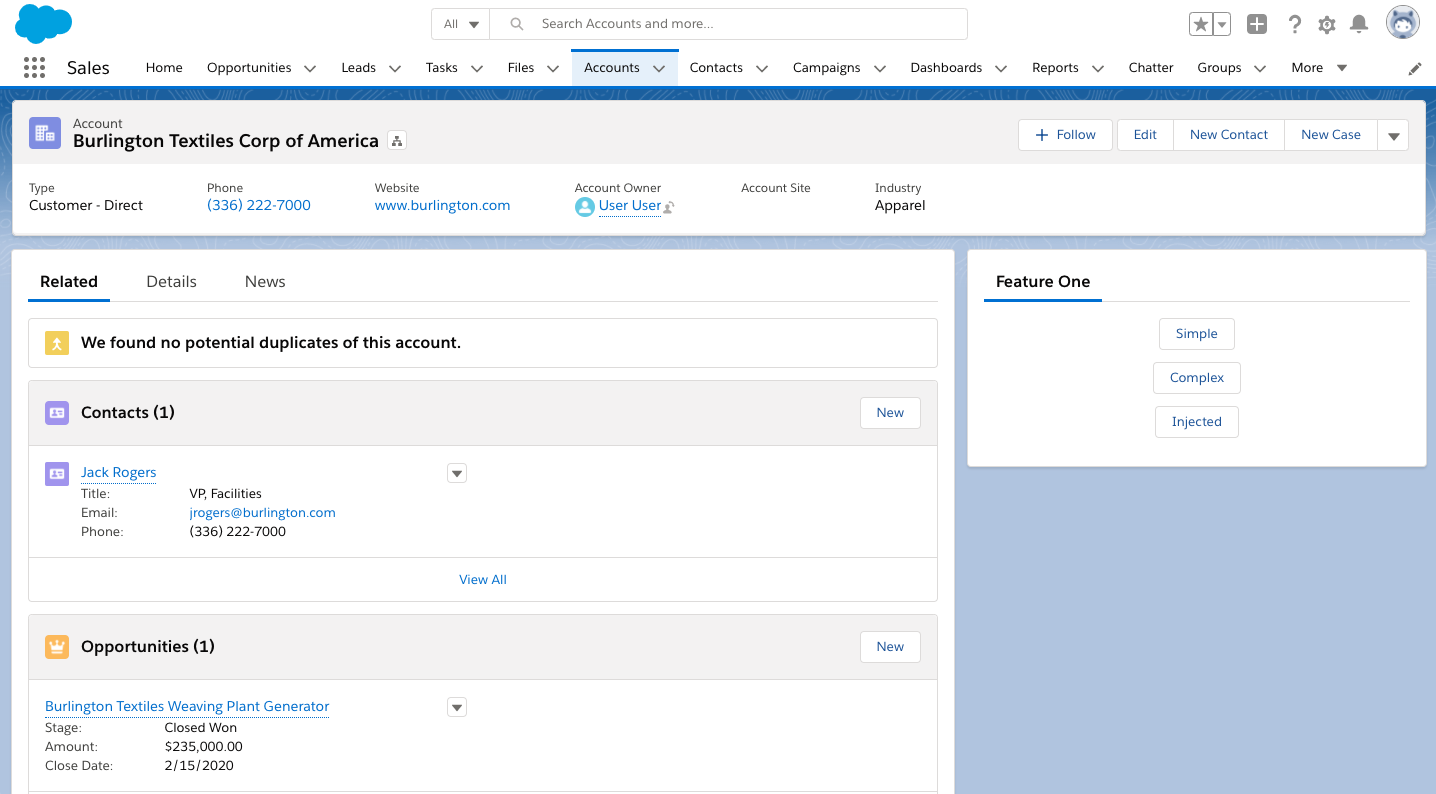
Task: Open Weaving Plant Generator row actions dropdown
Action: [457, 708]
